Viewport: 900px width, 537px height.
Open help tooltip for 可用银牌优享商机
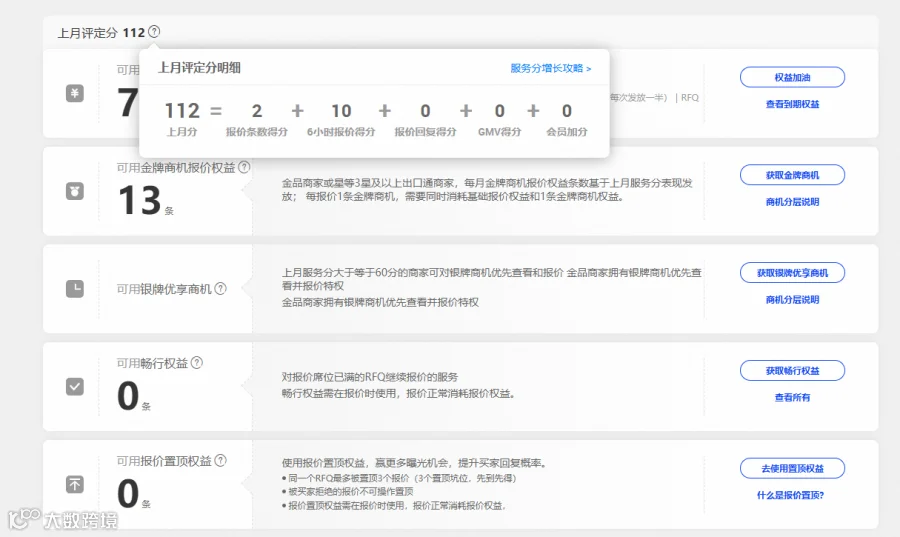pos(220,289)
